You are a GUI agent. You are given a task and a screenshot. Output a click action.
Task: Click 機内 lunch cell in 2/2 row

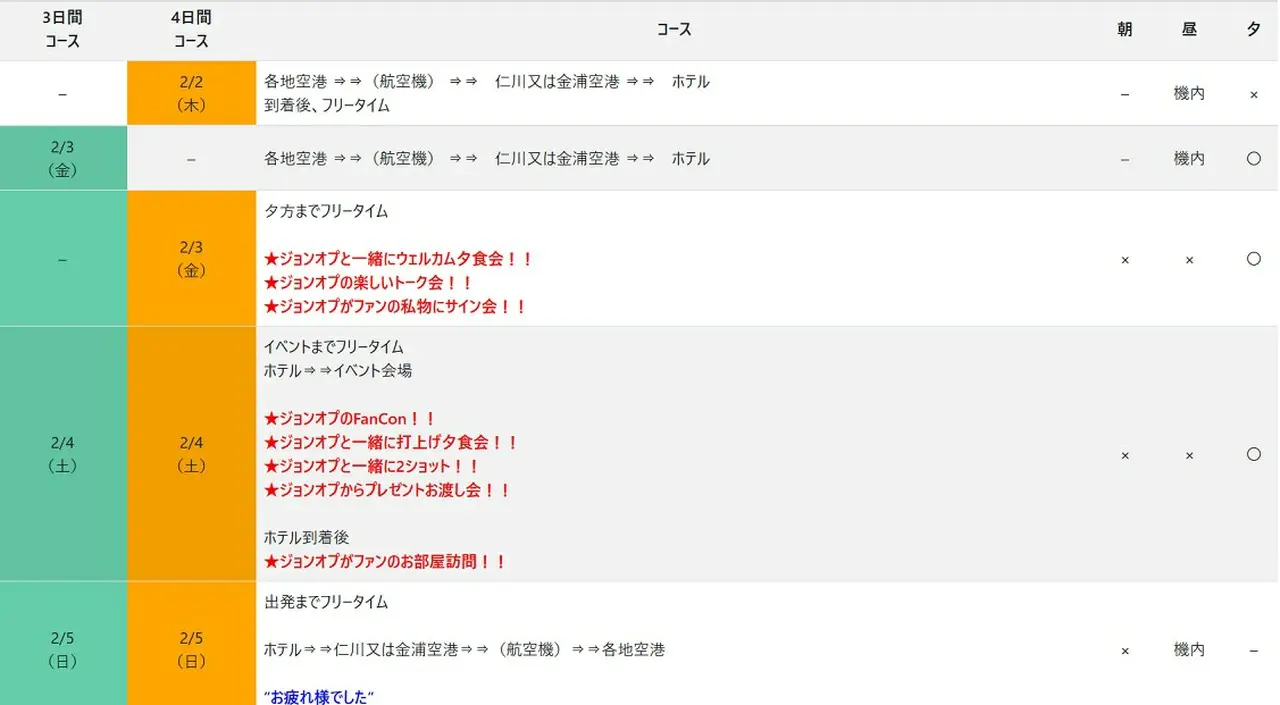click(x=1189, y=93)
